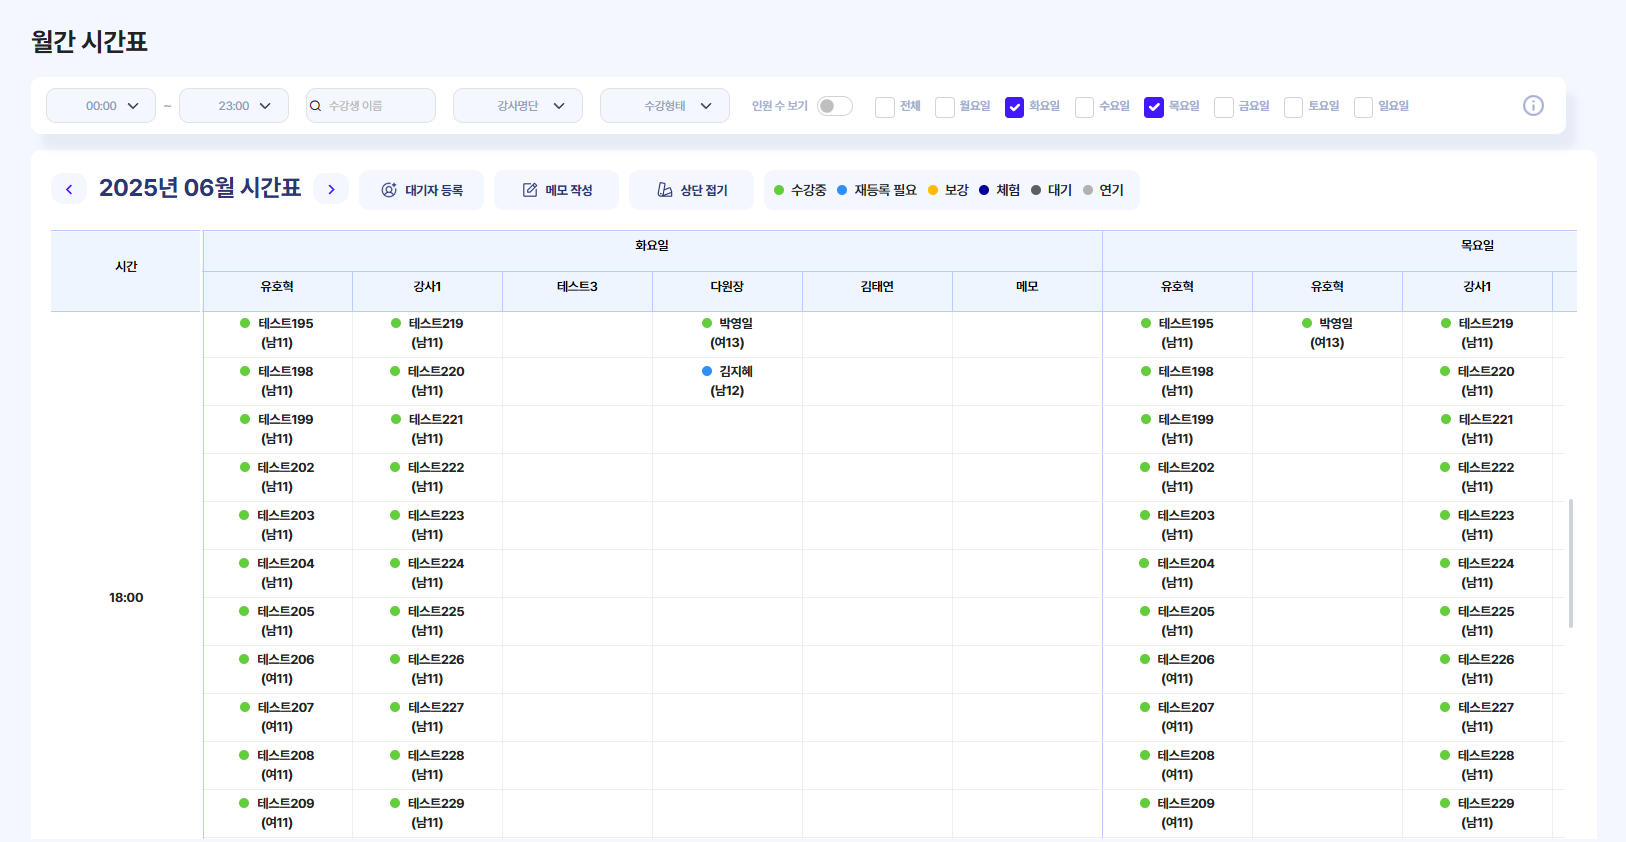Open 테스트199 under Thursday 유호혁
1626x842 pixels.
(x=1177, y=429)
